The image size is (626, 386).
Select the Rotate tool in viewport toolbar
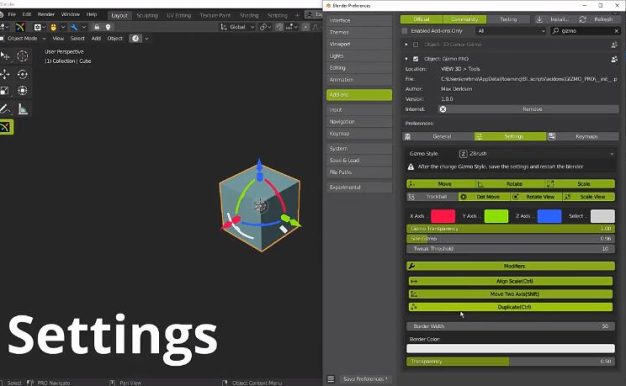coord(22,74)
